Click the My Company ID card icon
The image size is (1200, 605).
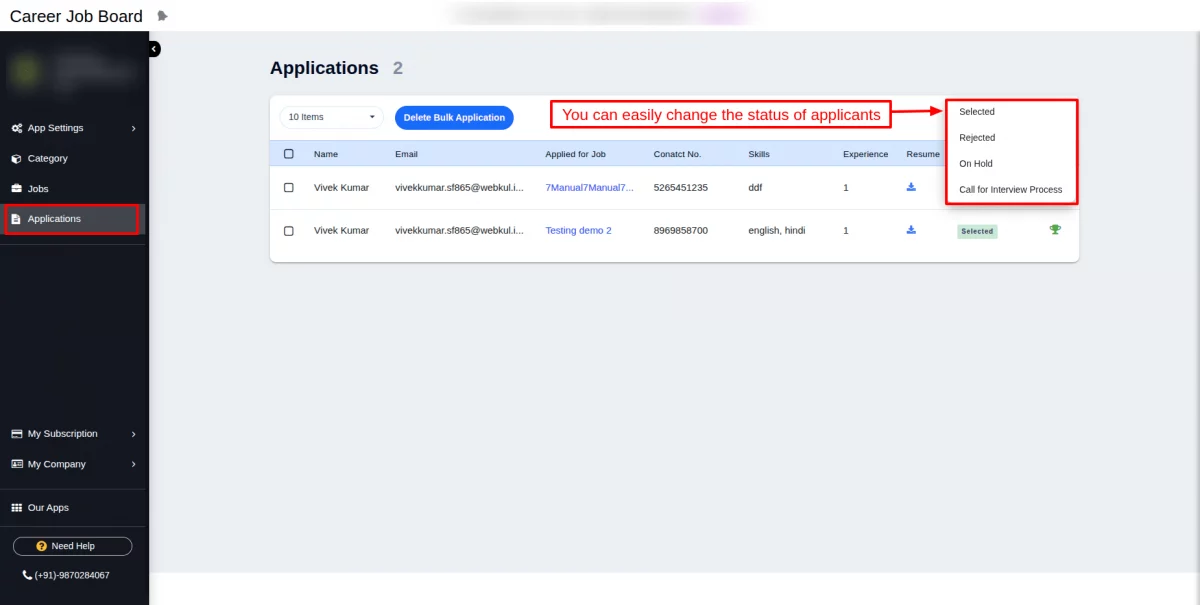click(17, 464)
